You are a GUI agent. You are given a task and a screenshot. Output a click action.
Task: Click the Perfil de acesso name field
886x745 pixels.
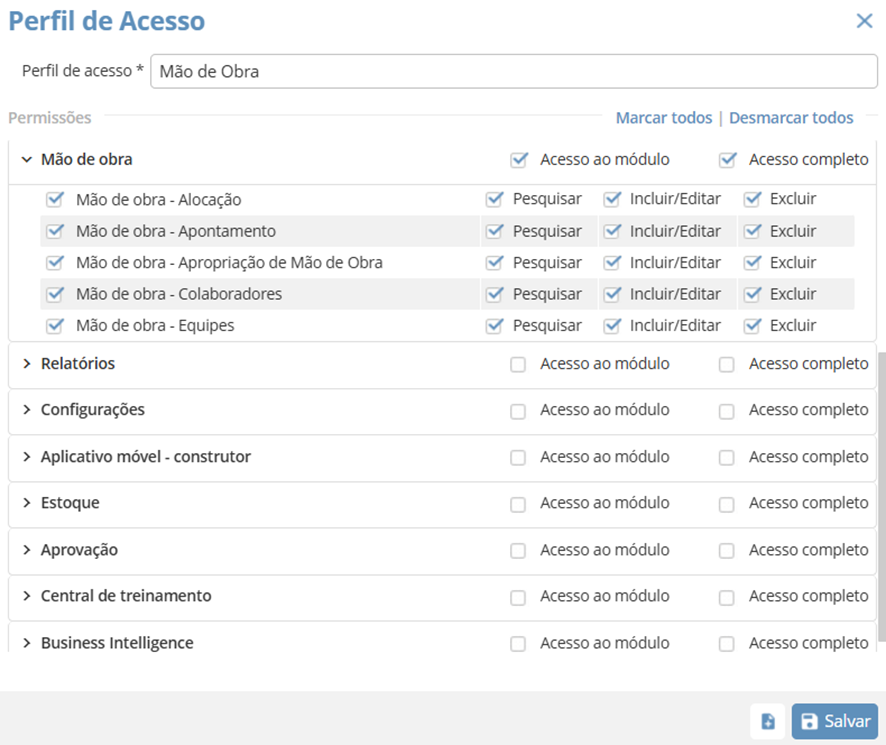513,72
